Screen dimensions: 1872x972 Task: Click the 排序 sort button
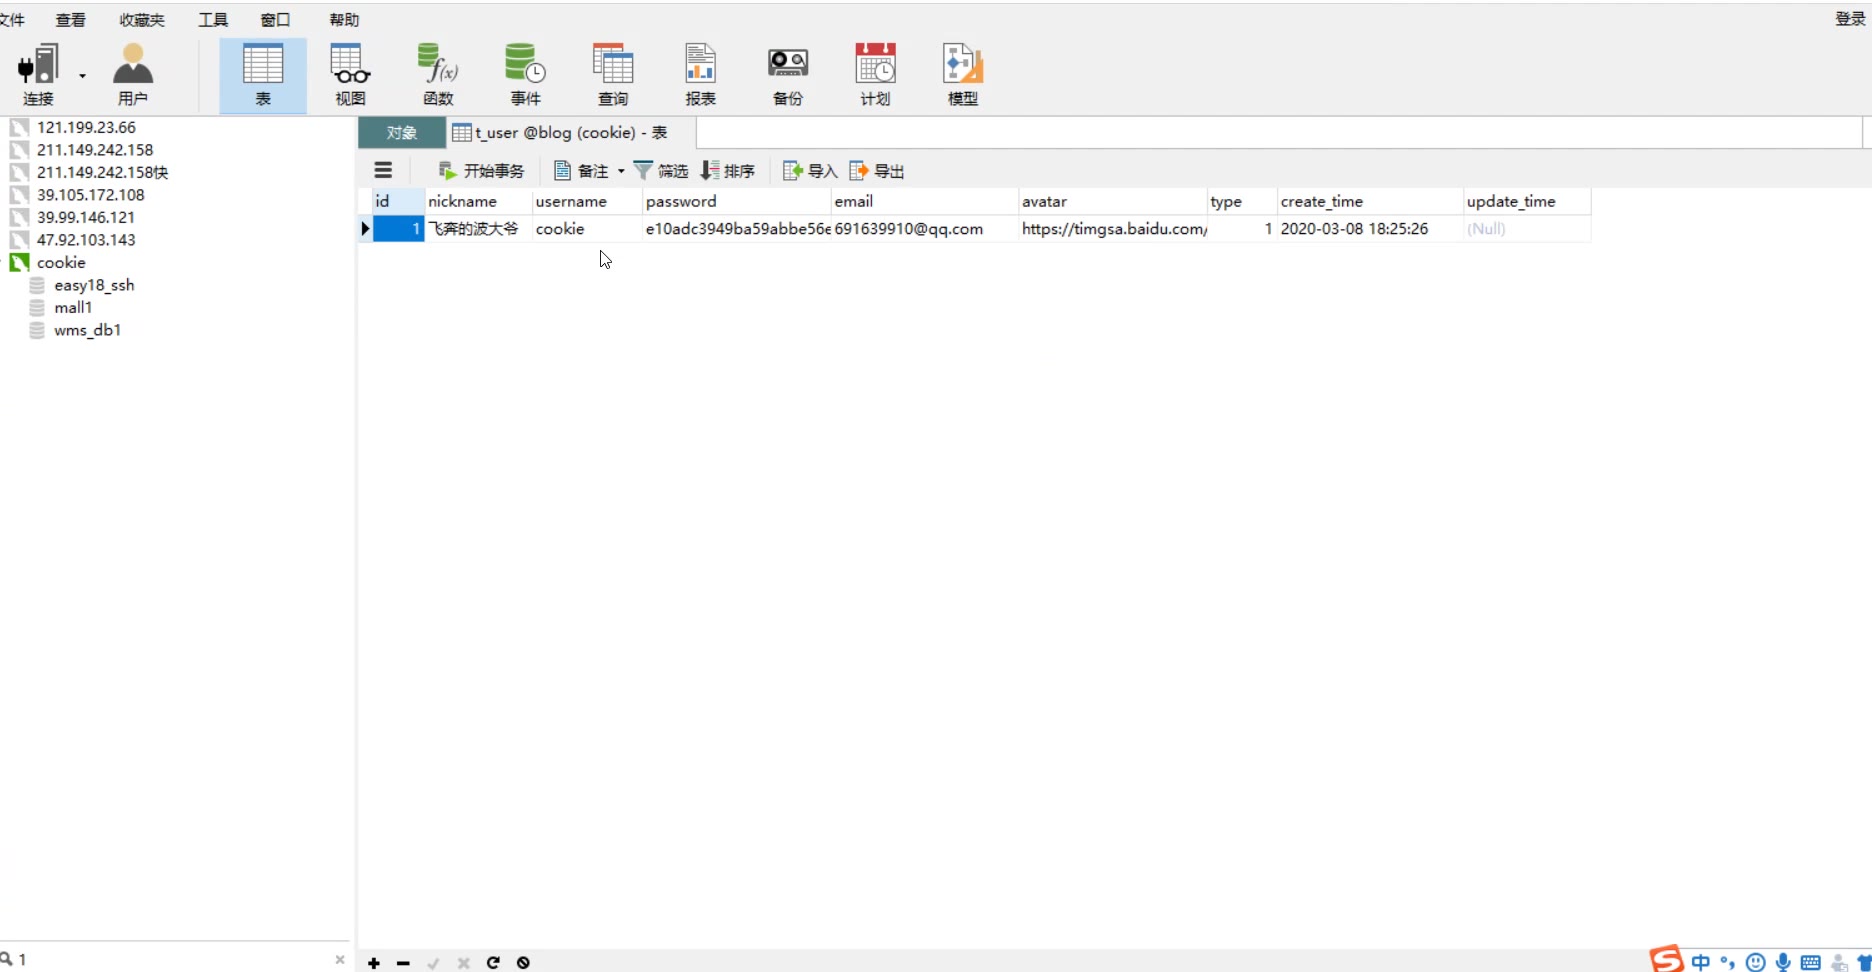point(728,171)
